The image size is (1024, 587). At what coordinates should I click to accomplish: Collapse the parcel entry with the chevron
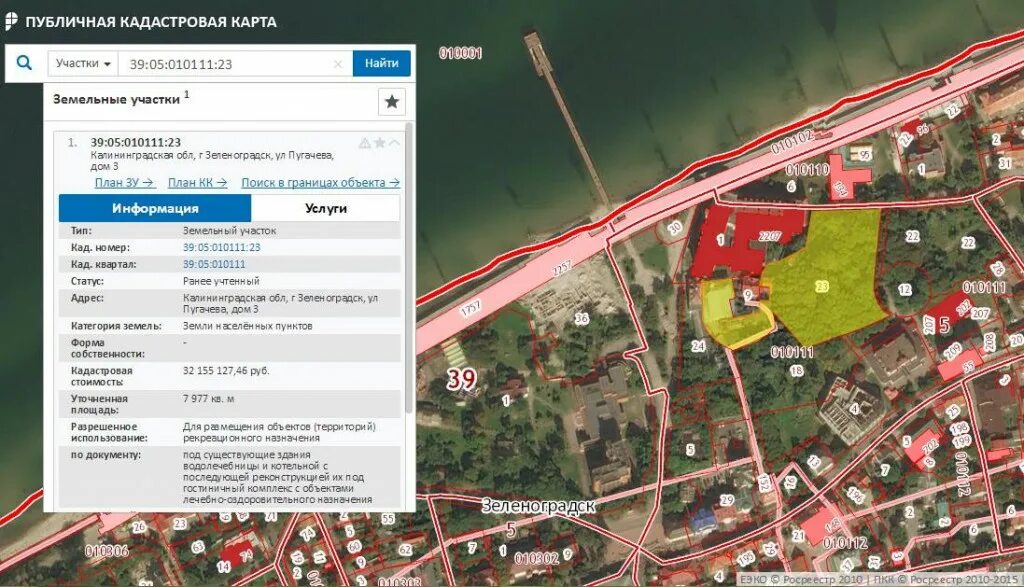(x=395, y=141)
